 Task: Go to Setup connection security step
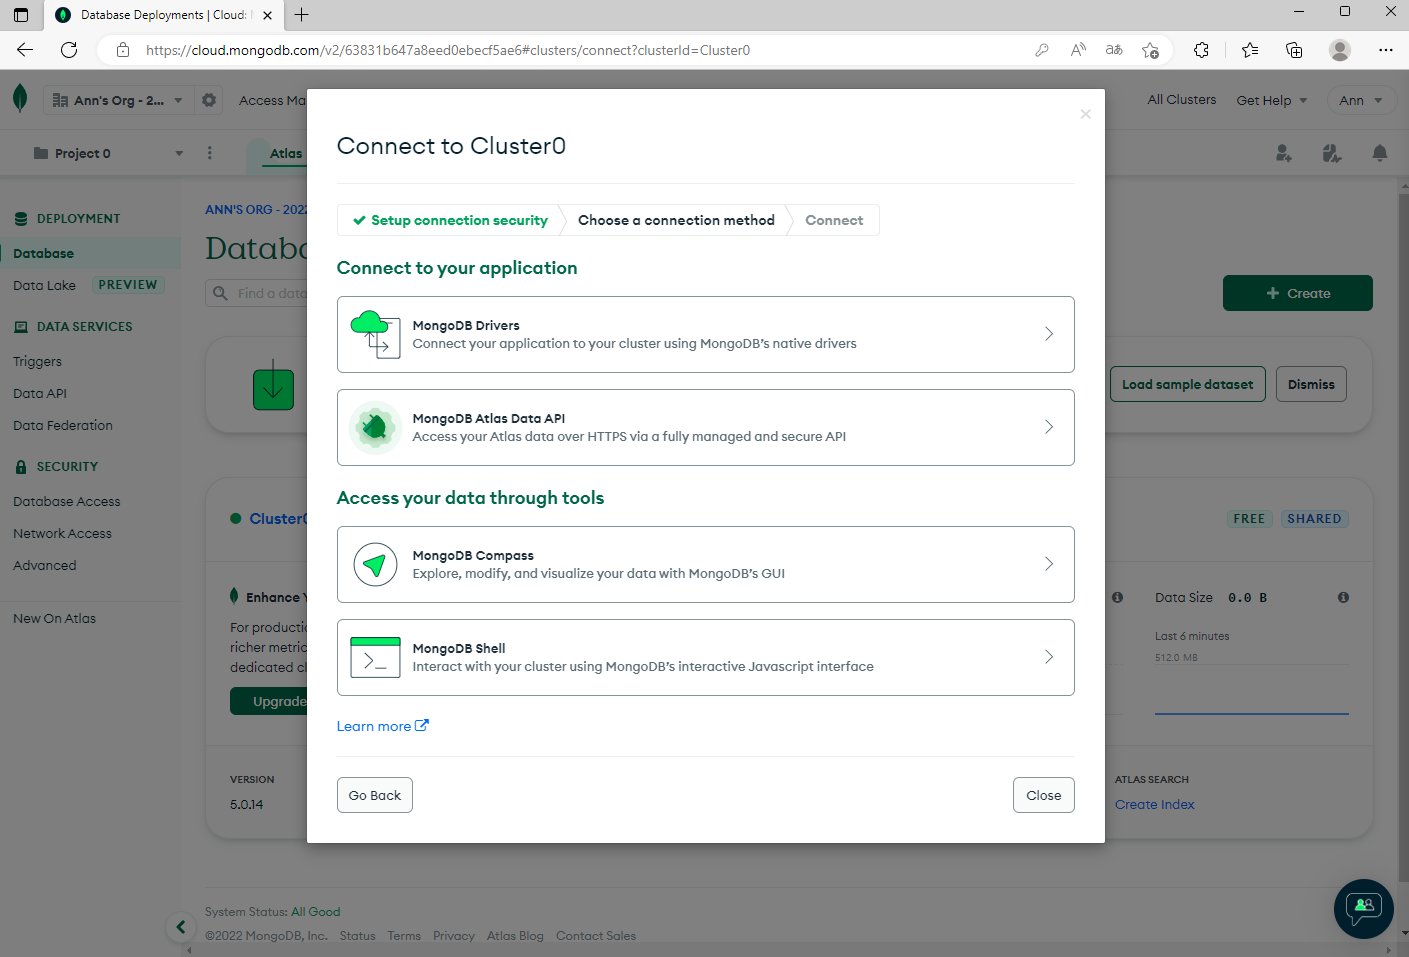point(450,220)
